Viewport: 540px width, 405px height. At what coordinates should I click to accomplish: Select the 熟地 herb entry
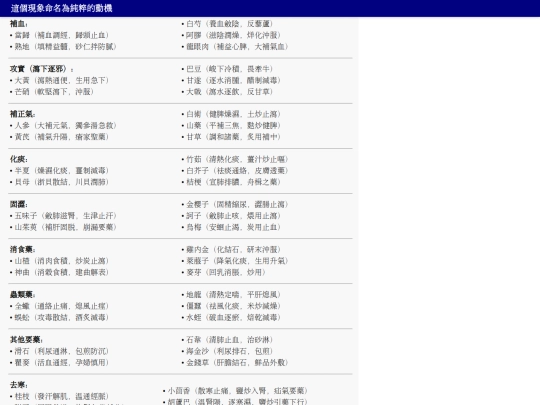pyautogui.click(x=63, y=46)
